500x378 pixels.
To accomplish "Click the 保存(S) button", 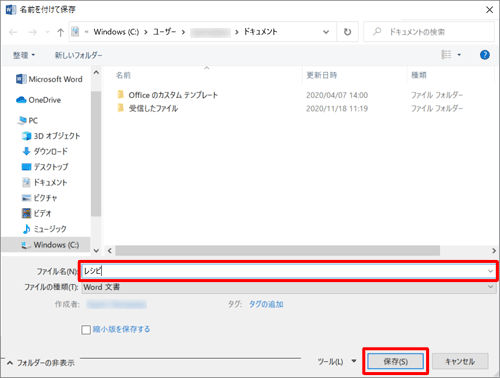I will click(395, 362).
